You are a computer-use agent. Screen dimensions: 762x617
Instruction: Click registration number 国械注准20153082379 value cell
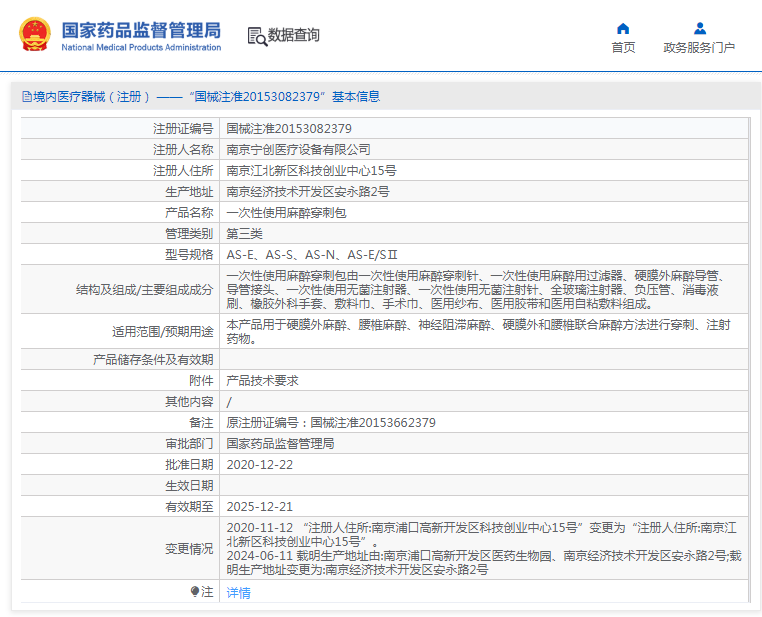point(289,128)
